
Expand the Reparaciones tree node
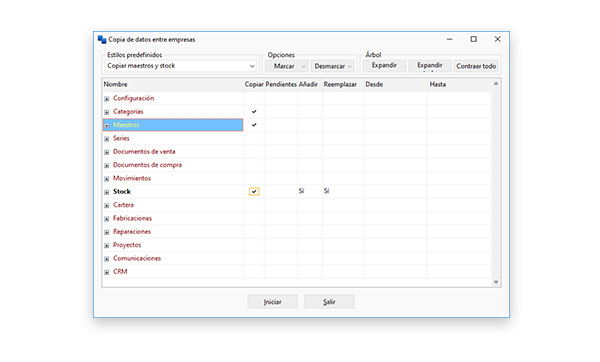pyautogui.click(x=107, y=232)
